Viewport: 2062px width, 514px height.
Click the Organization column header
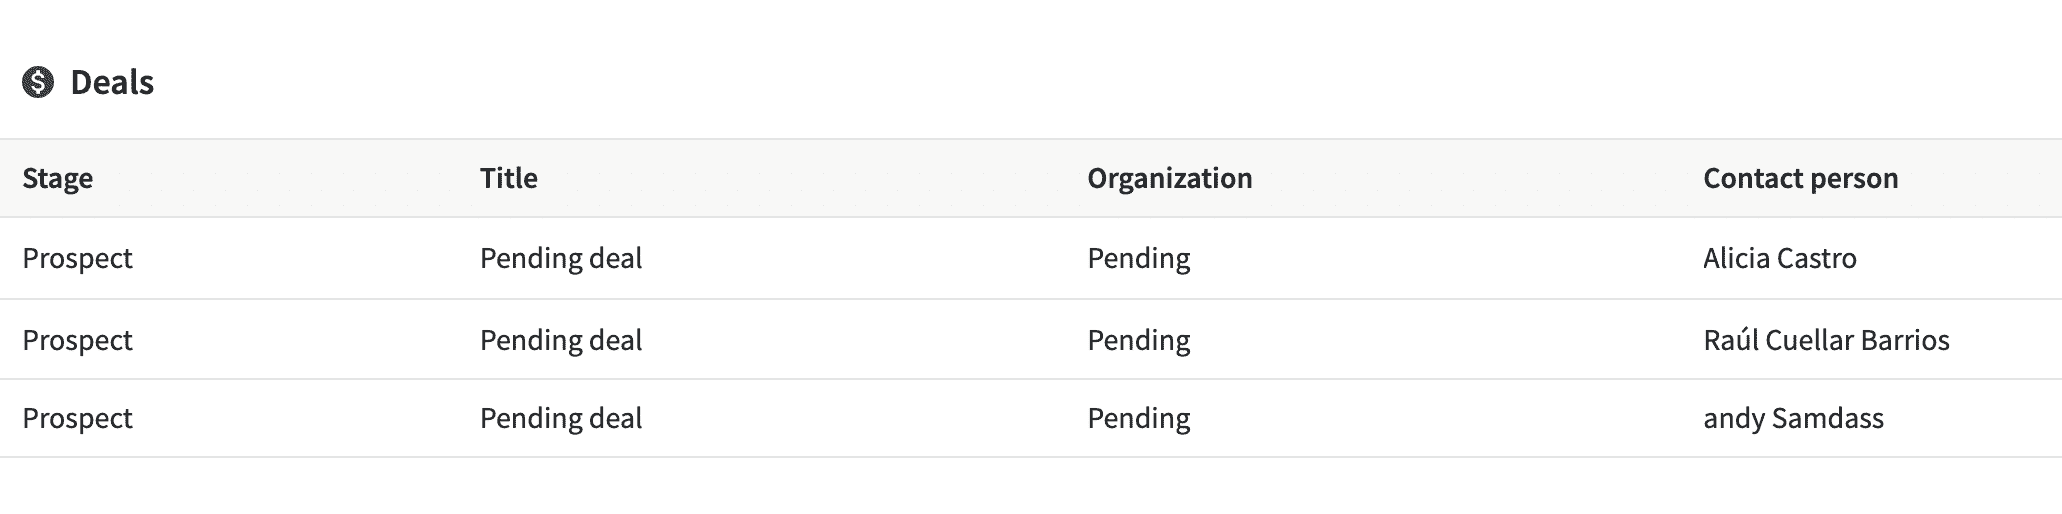point(1170,178)
